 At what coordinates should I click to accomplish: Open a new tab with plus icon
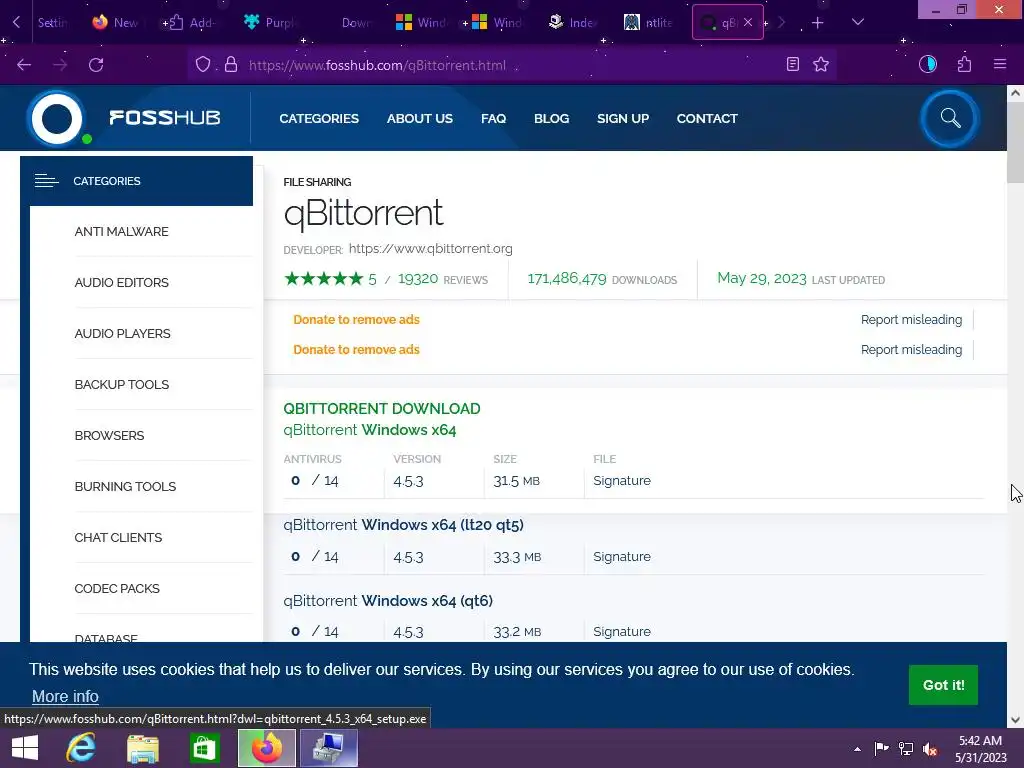818,23
